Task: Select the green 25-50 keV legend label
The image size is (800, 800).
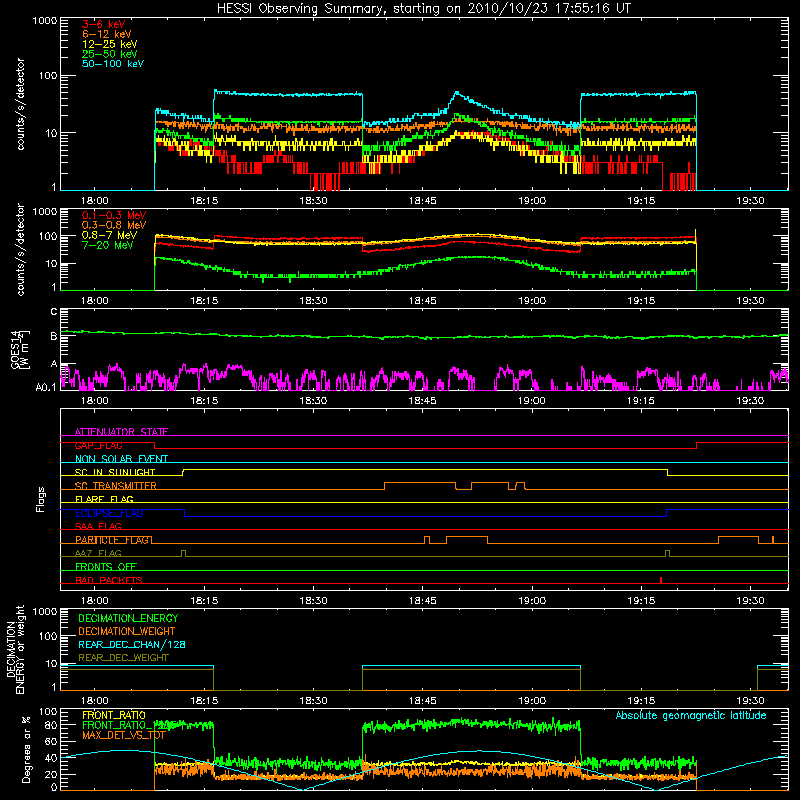Action: [x=109, y=54]
